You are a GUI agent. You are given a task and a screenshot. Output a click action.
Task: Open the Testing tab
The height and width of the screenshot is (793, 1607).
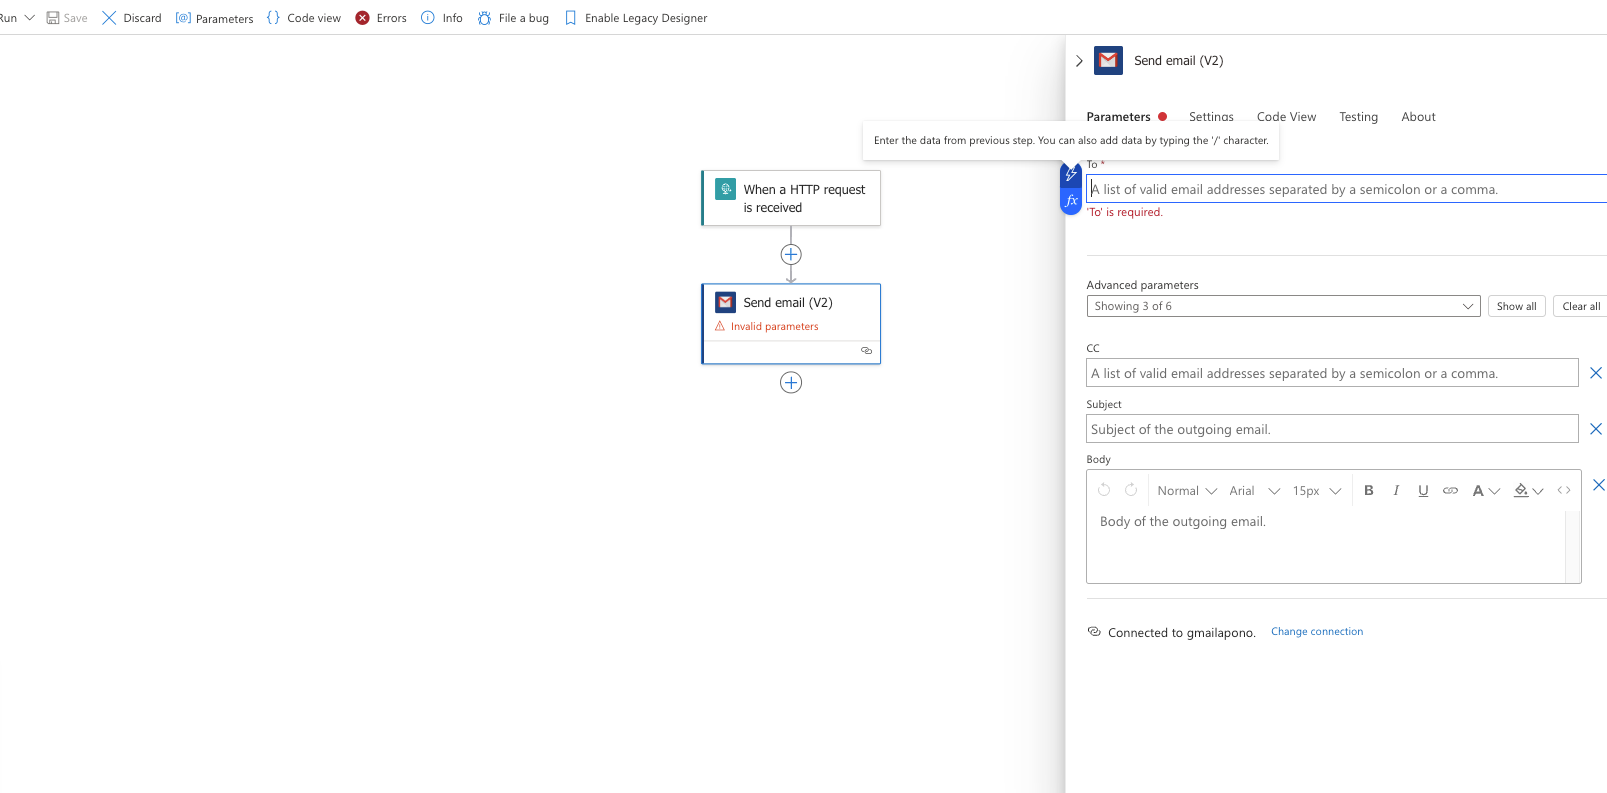[1358, 117]
